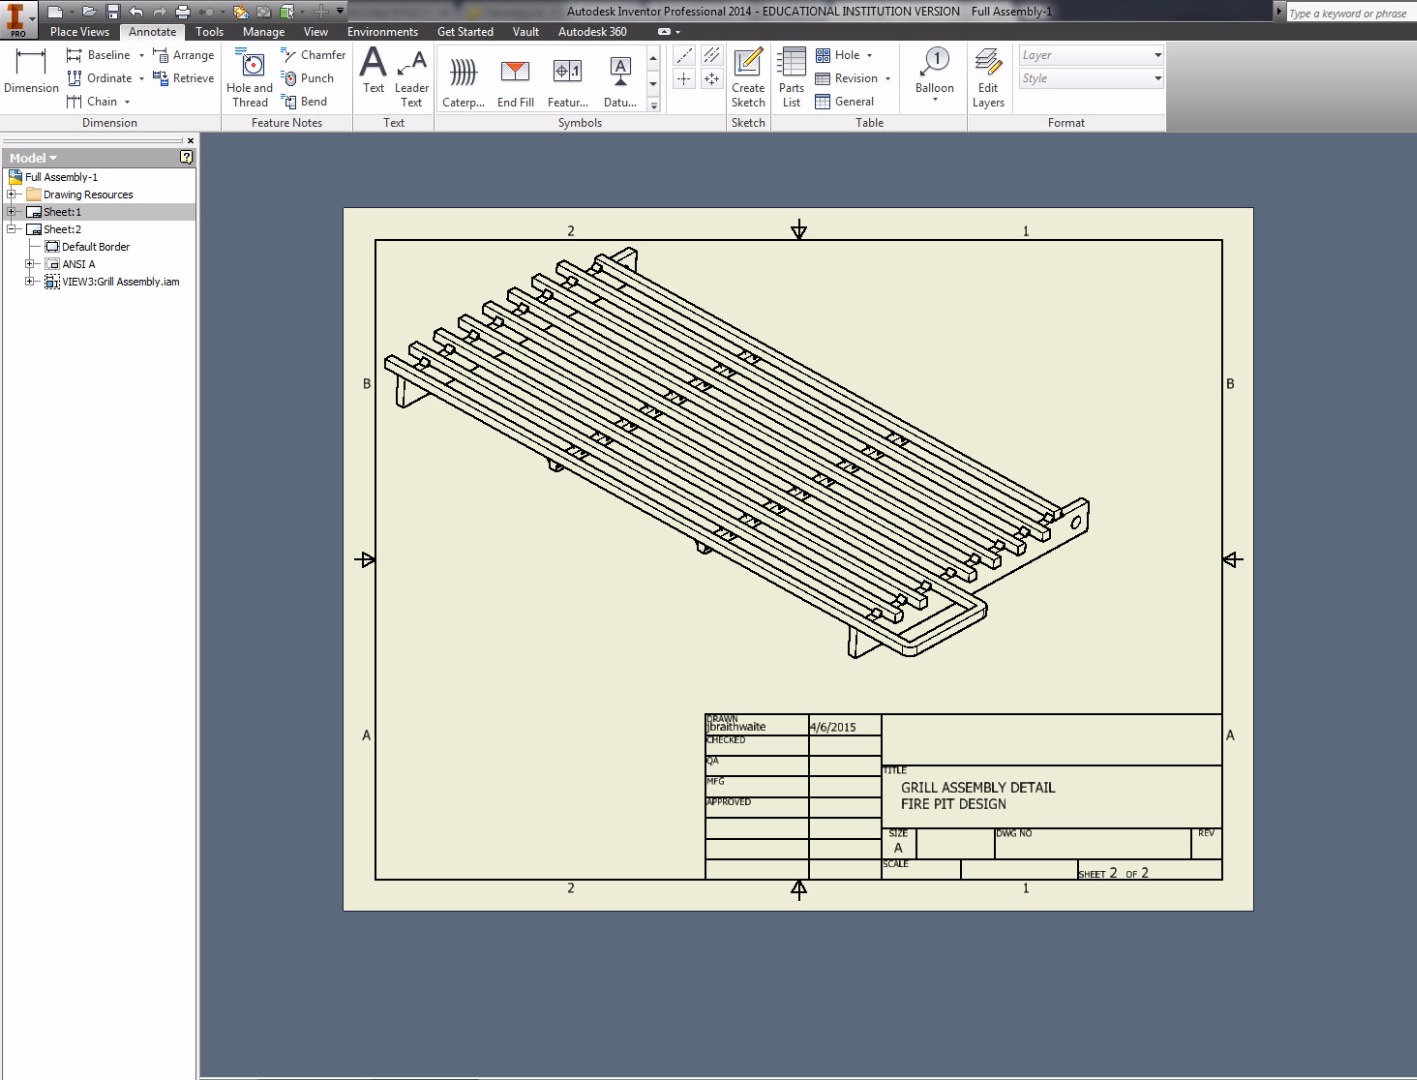
Task: Click Arrange dimensions
Action: point(183,55)
